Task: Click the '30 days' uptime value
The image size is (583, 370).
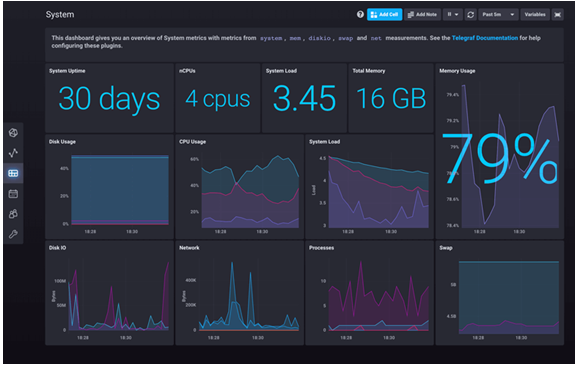Action: tap(109, 99)
